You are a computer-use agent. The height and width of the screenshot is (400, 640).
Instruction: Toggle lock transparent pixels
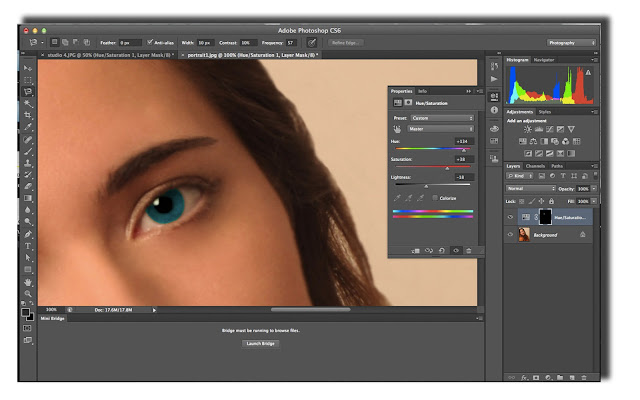522,201
